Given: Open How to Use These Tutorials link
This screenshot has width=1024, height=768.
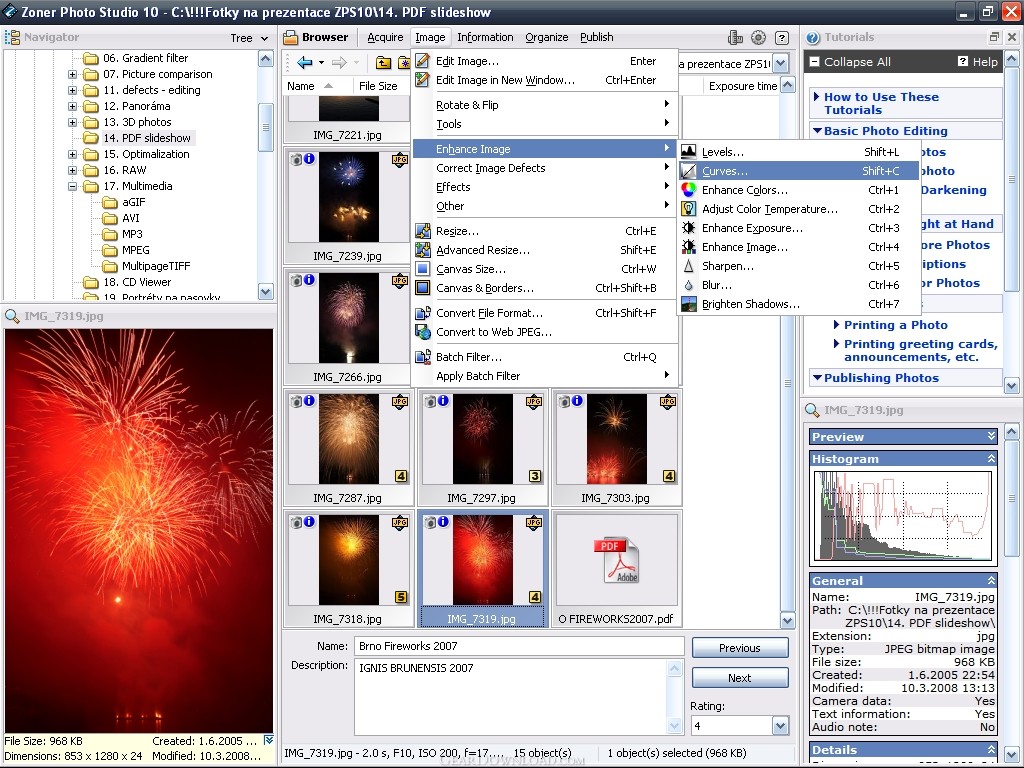Looking at the screenshot, I should (x=881, y=103).
